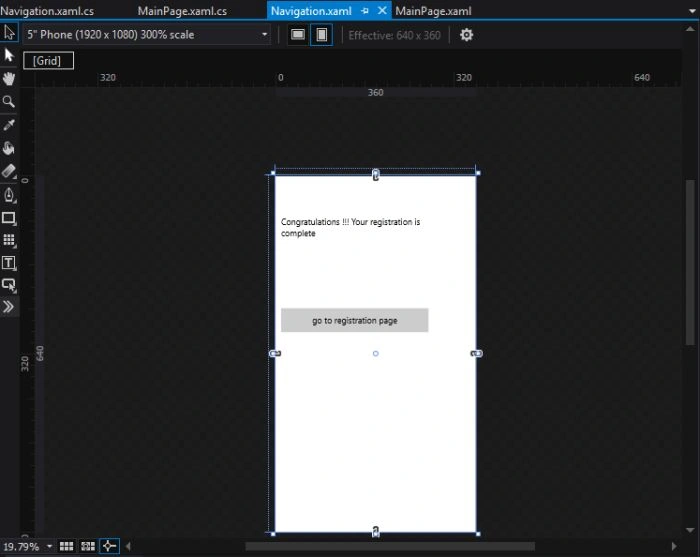Click the scroll left arrow

pyautogui.click(x=128, y=546)
